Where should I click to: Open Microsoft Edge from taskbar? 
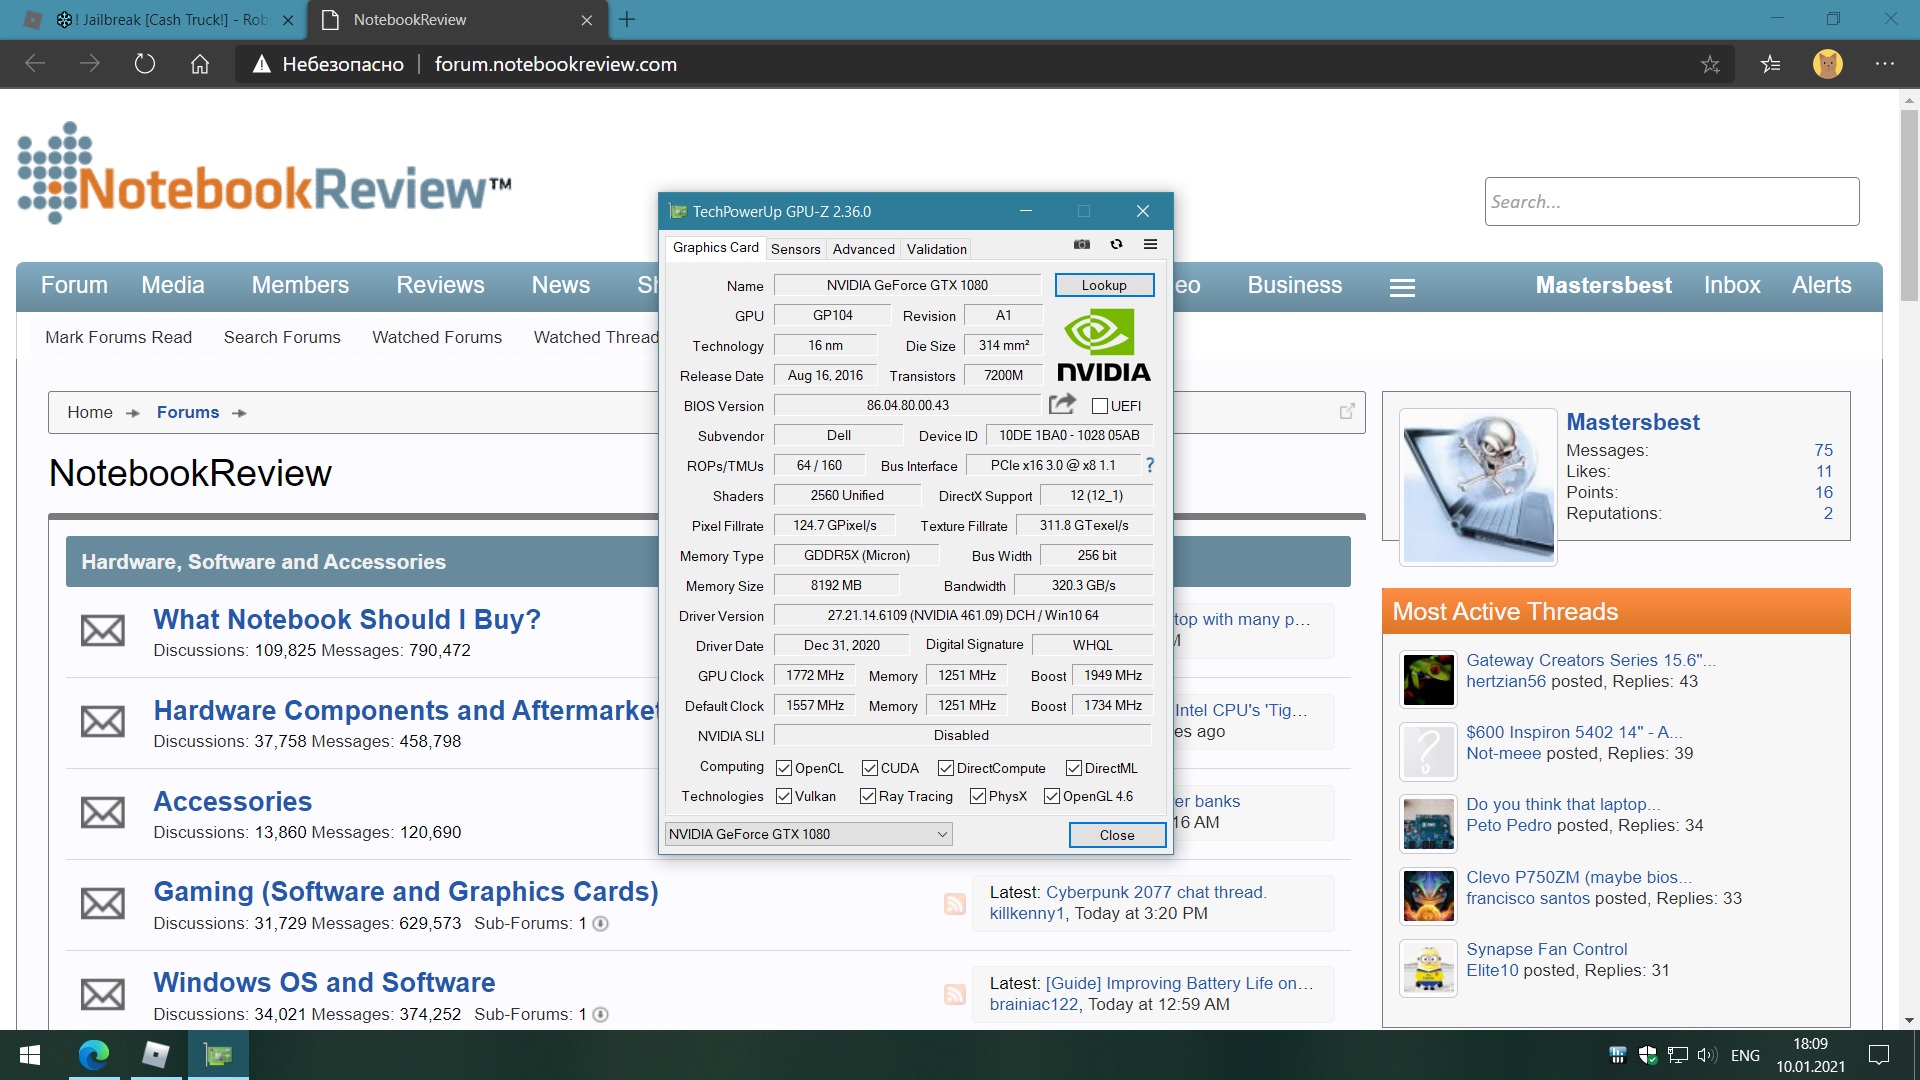(x=93, y=1055)
